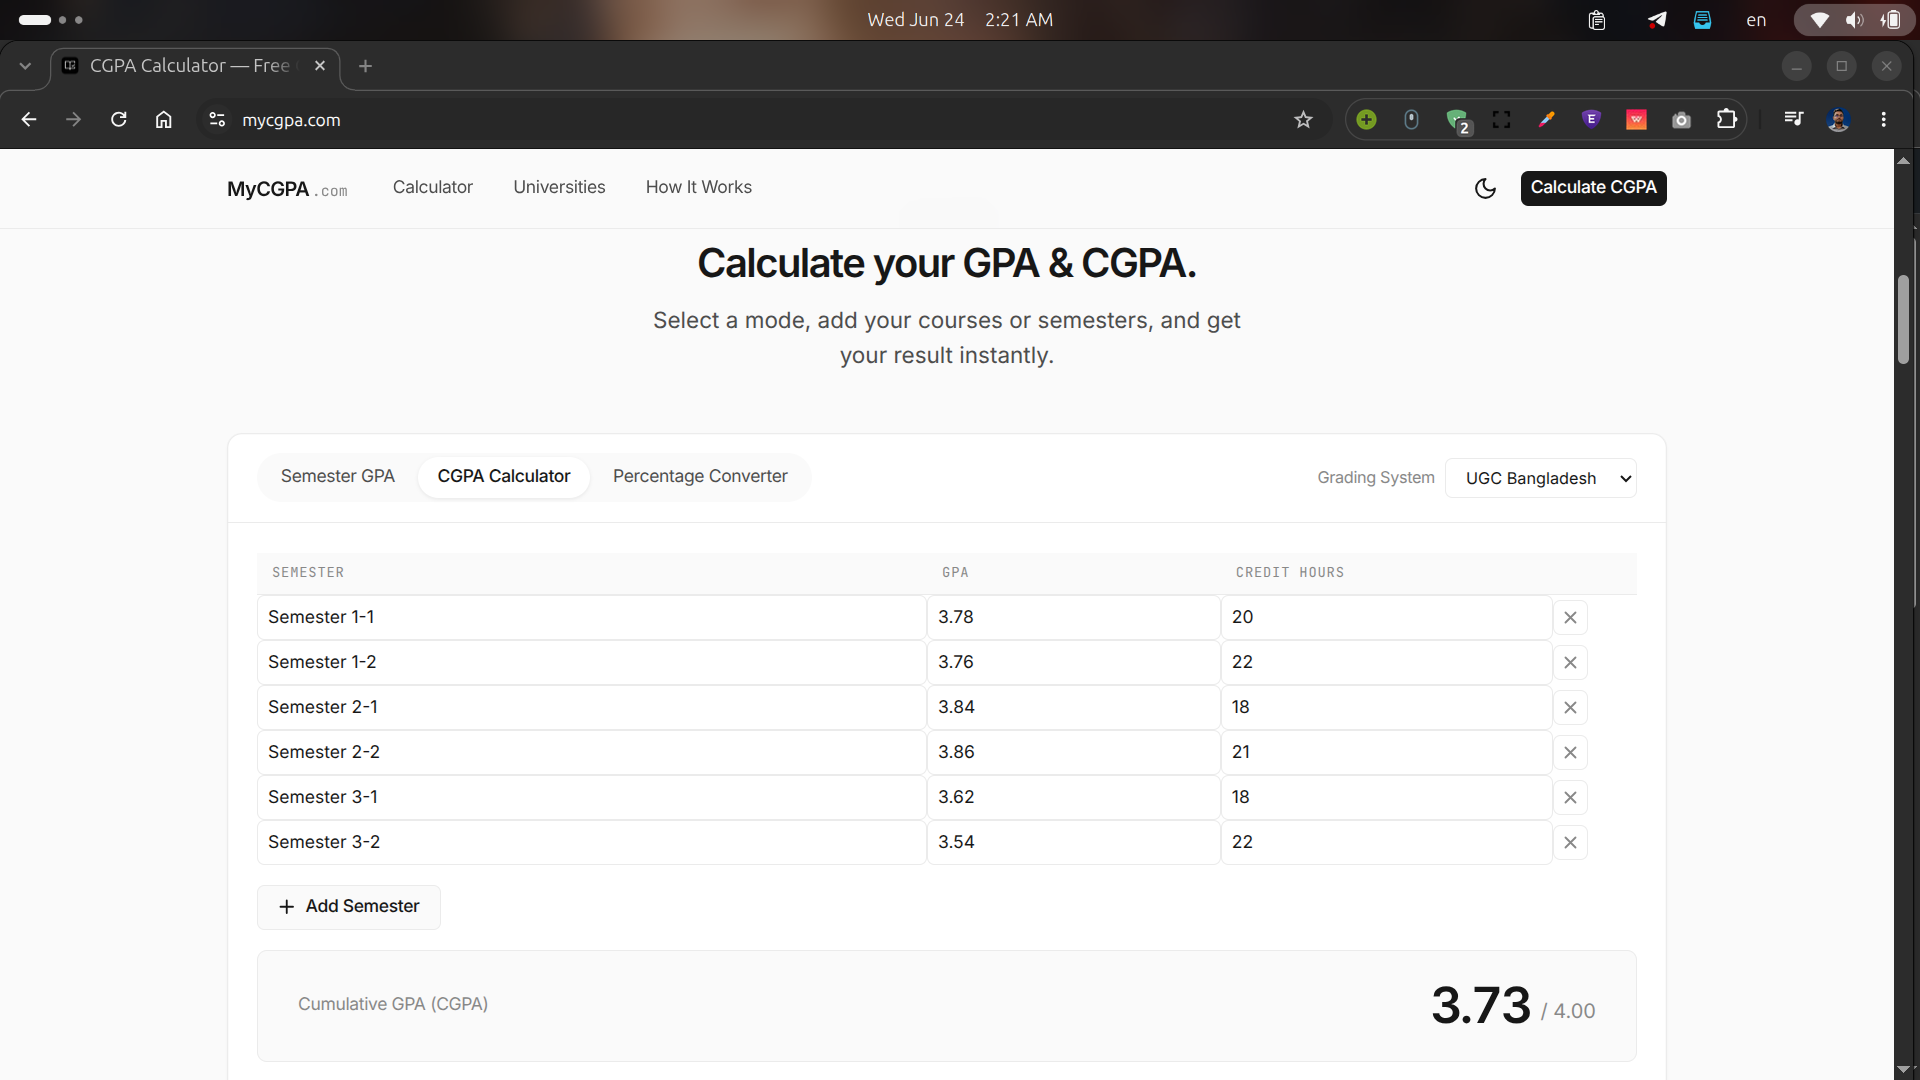Open a new browser tab
This screenshot has height=1080, width=1920.
(x=365, y=66)
